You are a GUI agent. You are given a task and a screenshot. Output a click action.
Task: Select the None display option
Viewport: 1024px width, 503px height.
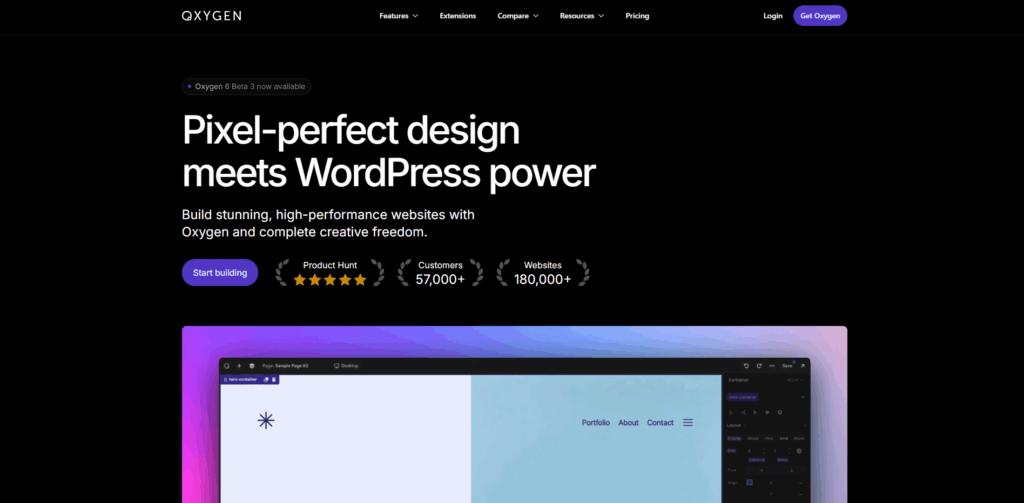tap(799, 438)
